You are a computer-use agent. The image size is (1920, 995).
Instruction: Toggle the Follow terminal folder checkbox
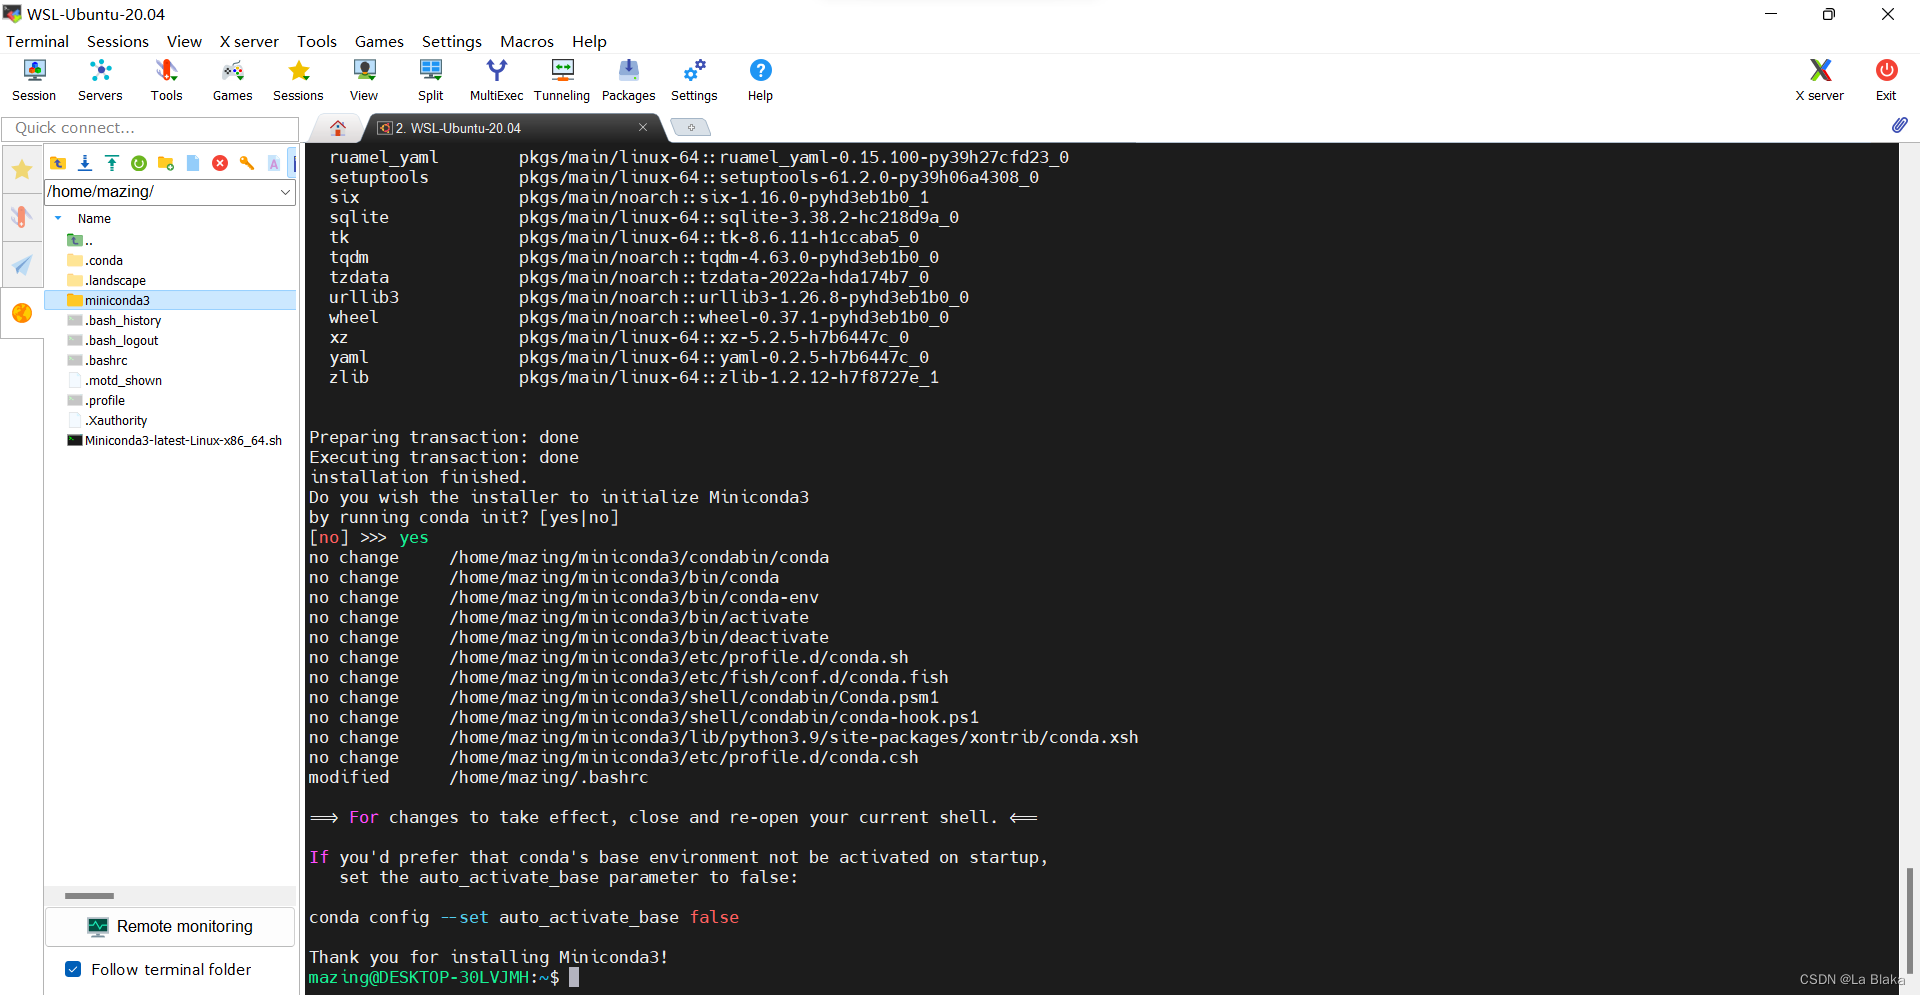pyautogui.click(x=73, y=969)
